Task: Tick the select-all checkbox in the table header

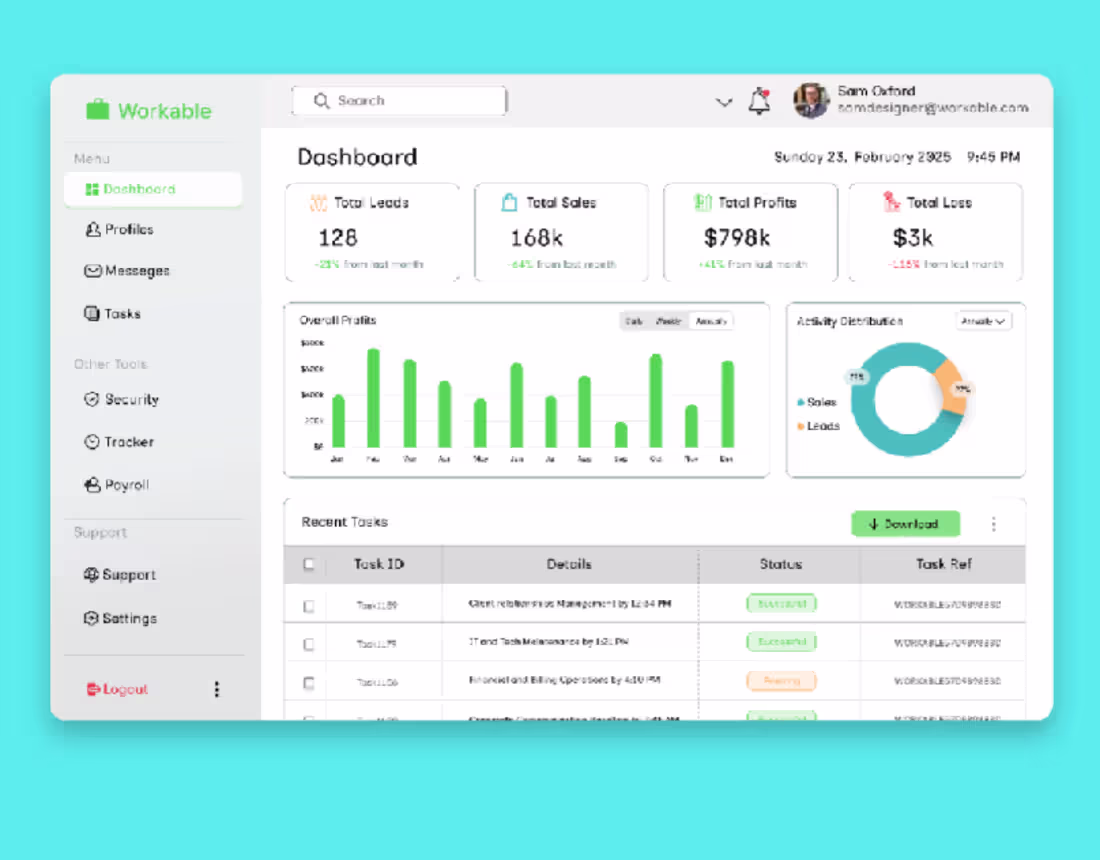Action: [309, 564]
